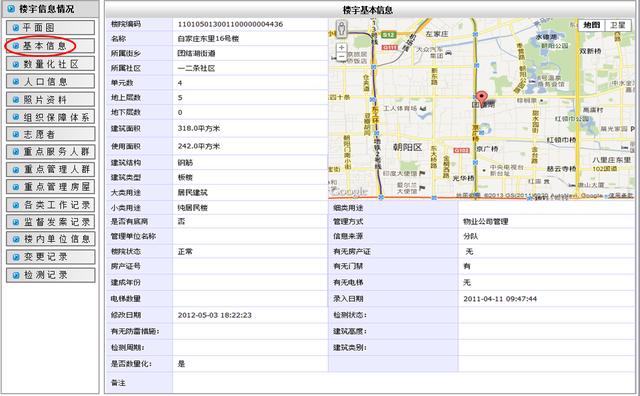This screenshot has height=396, width=640.
Task: Click the 楼宇基本信息 panel title
Action: (368, 10)
